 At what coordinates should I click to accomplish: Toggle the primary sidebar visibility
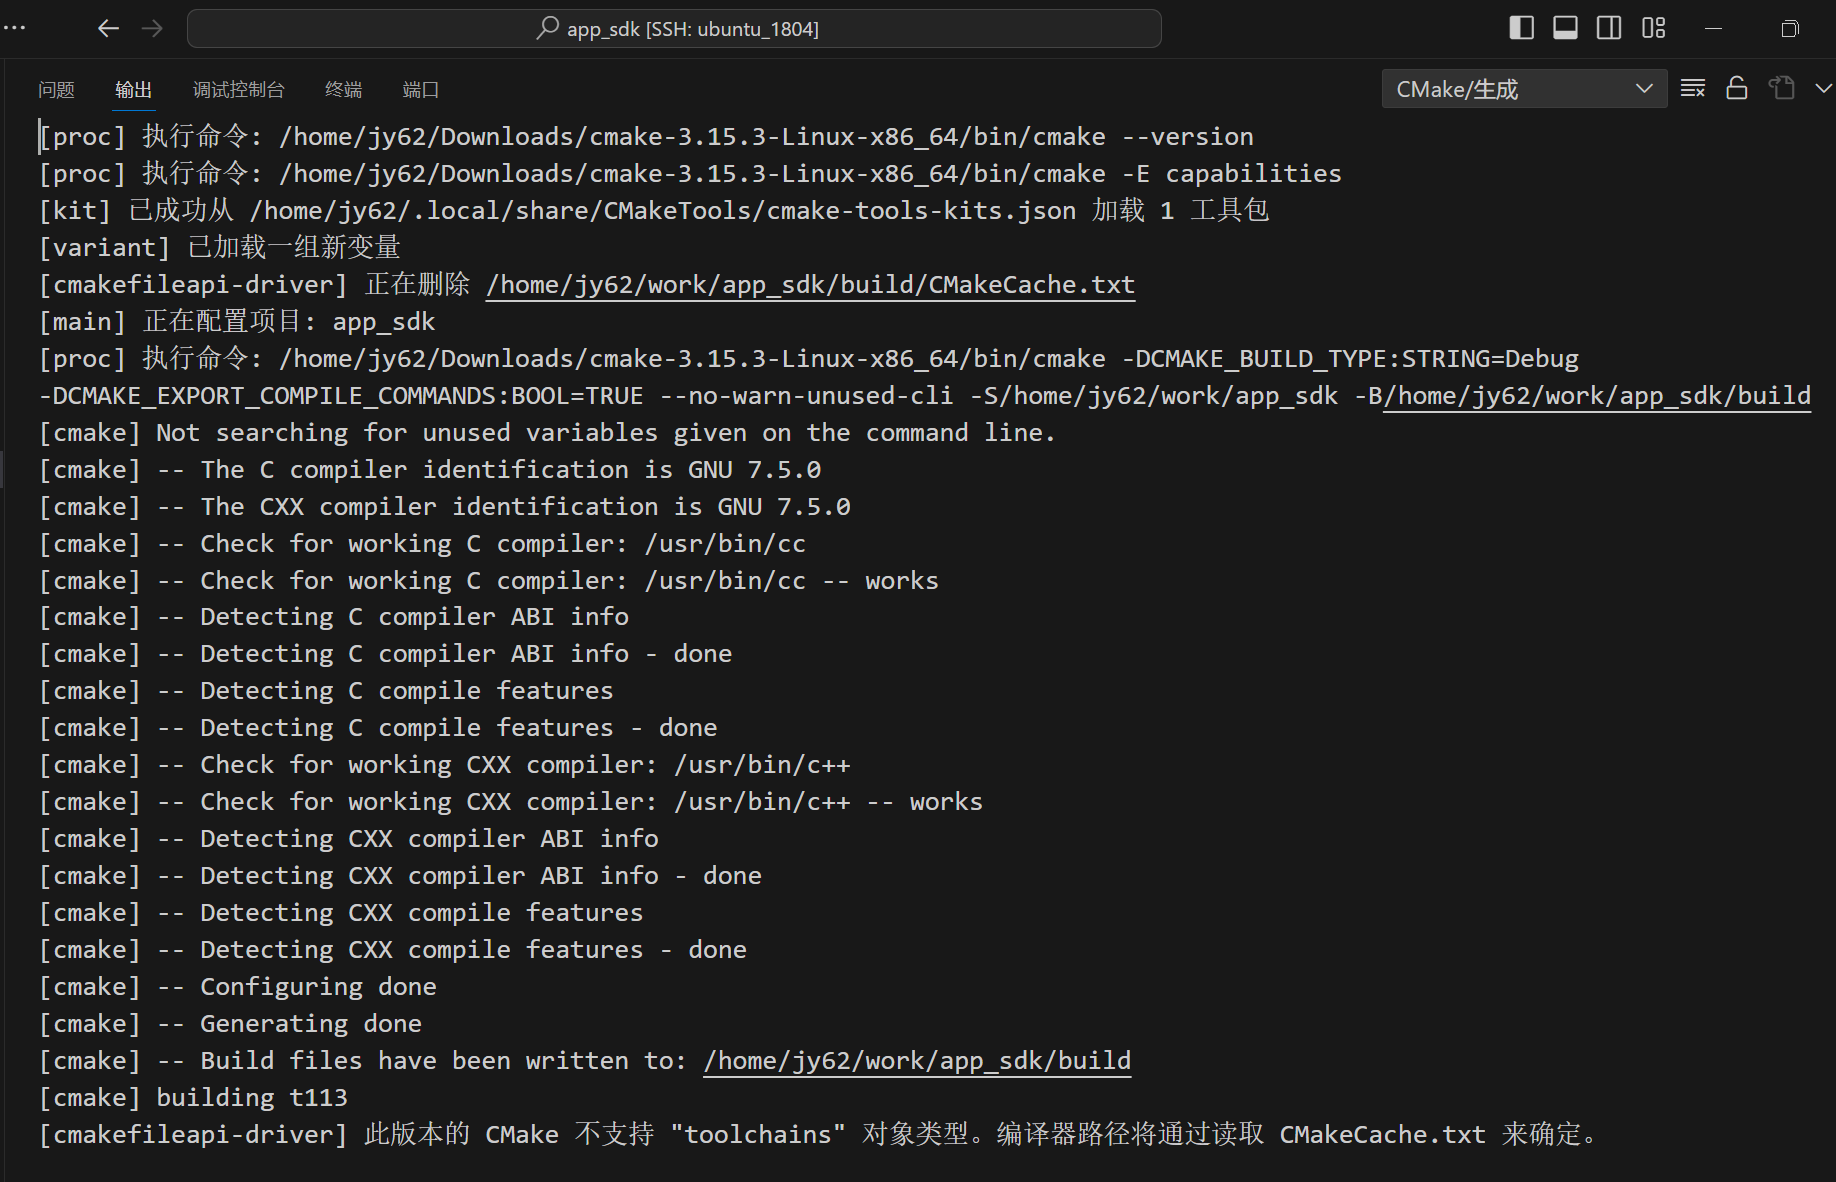(x=1521, y=28)
